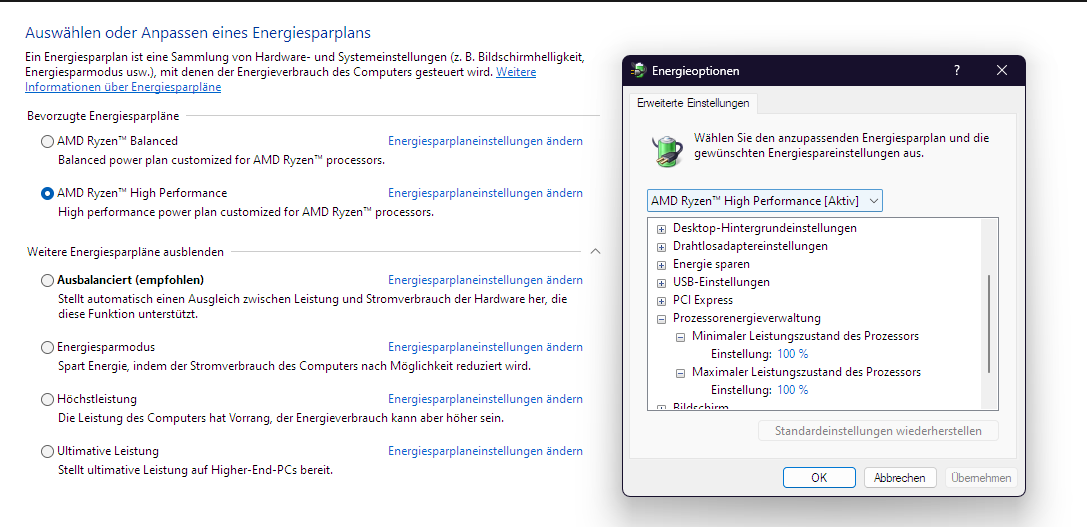Open plan settings link for Höchstleistung
This screenshot has height=527, width=1087.
click(x=485, y=399)
